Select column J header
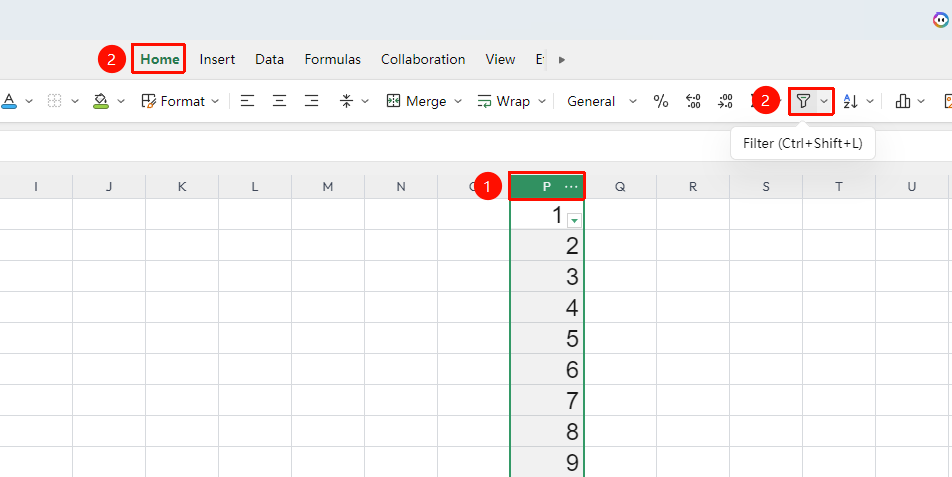This screenshot has height=477, width=952. click(x=109, y=187)
